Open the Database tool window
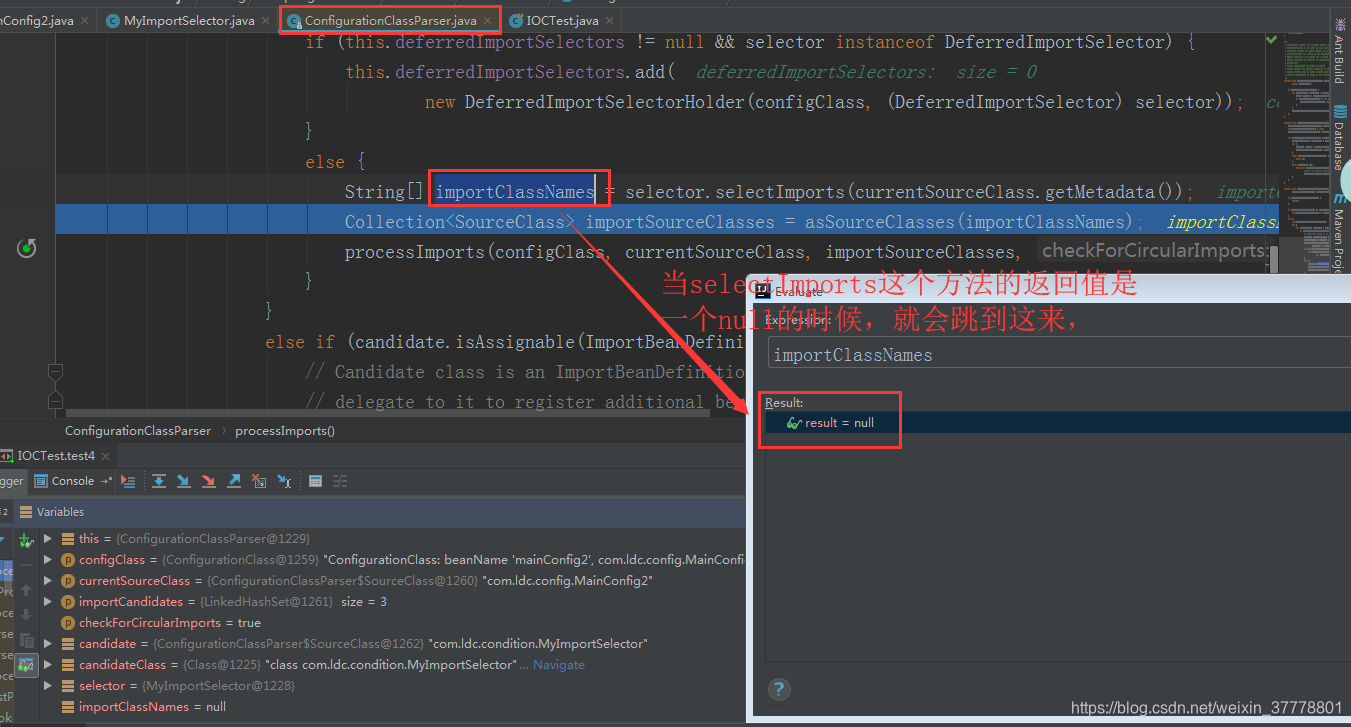The image size is (1351, 727). pos(1339,139)
